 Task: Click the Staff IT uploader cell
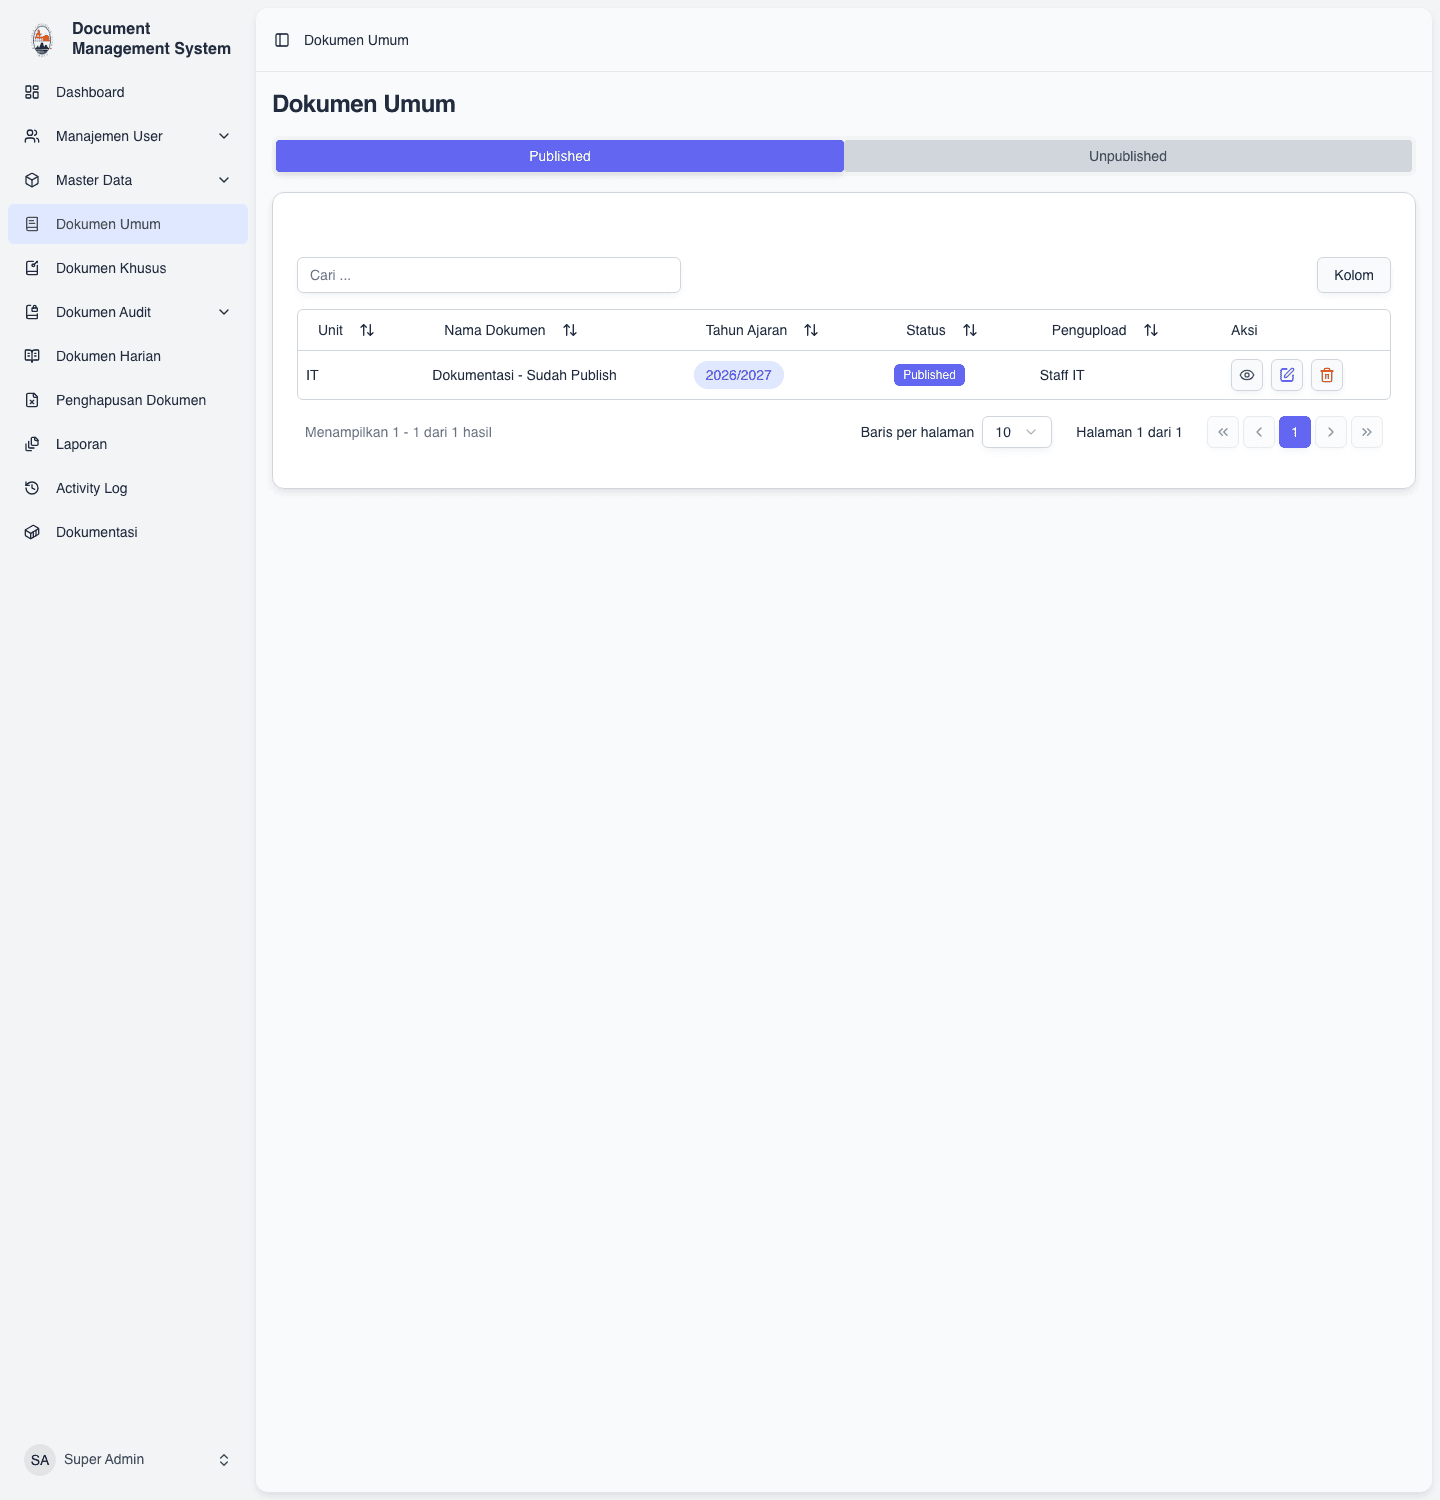point(1062,375)
